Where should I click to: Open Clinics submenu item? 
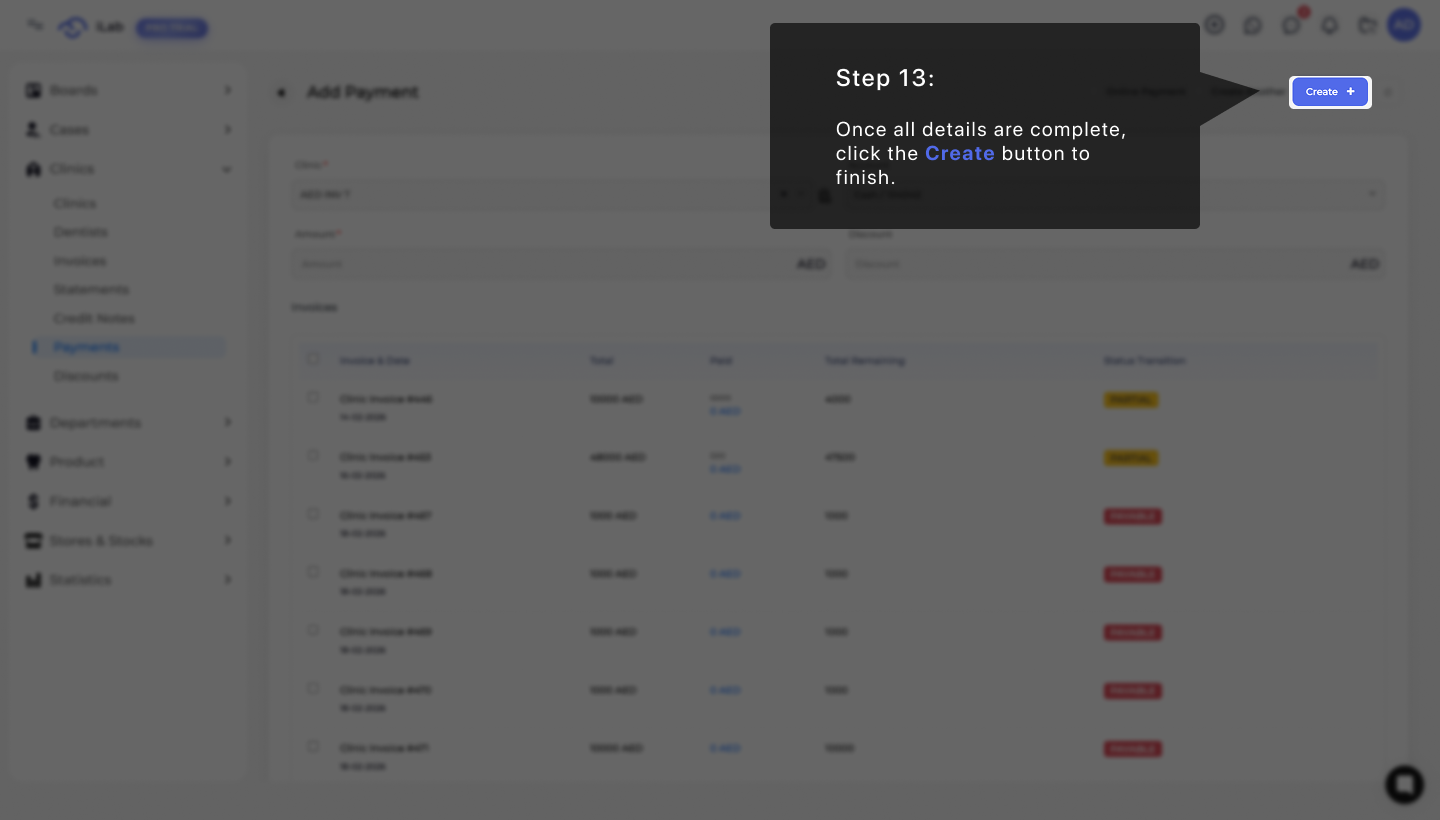[75, 203]
